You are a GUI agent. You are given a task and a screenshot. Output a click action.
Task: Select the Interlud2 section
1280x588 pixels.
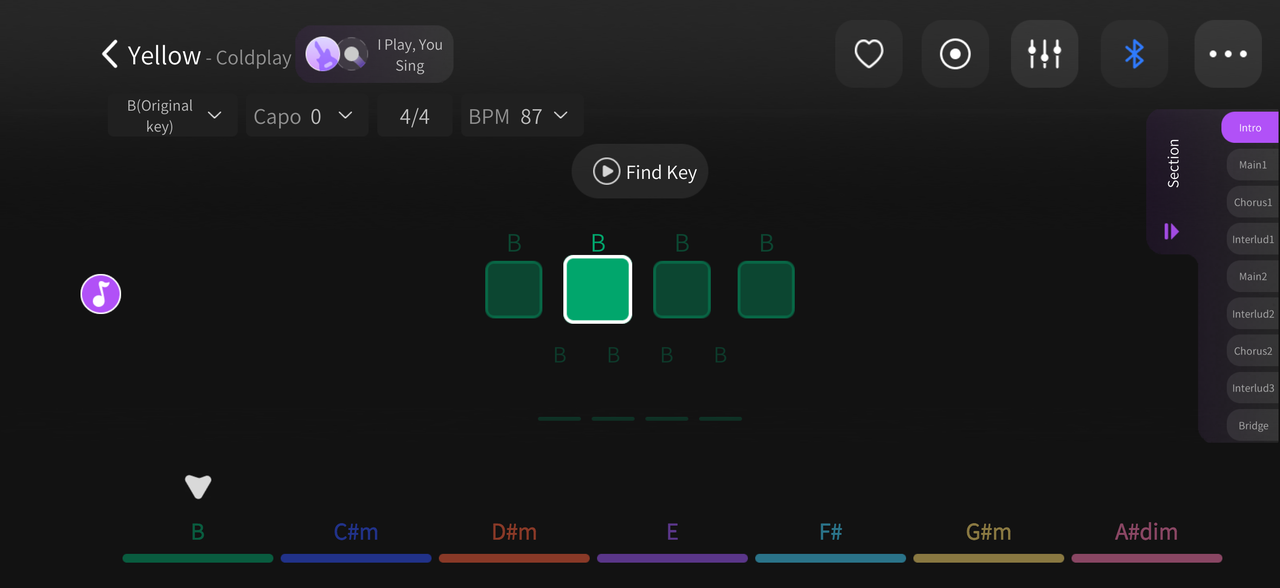[x=1253, y=314]
